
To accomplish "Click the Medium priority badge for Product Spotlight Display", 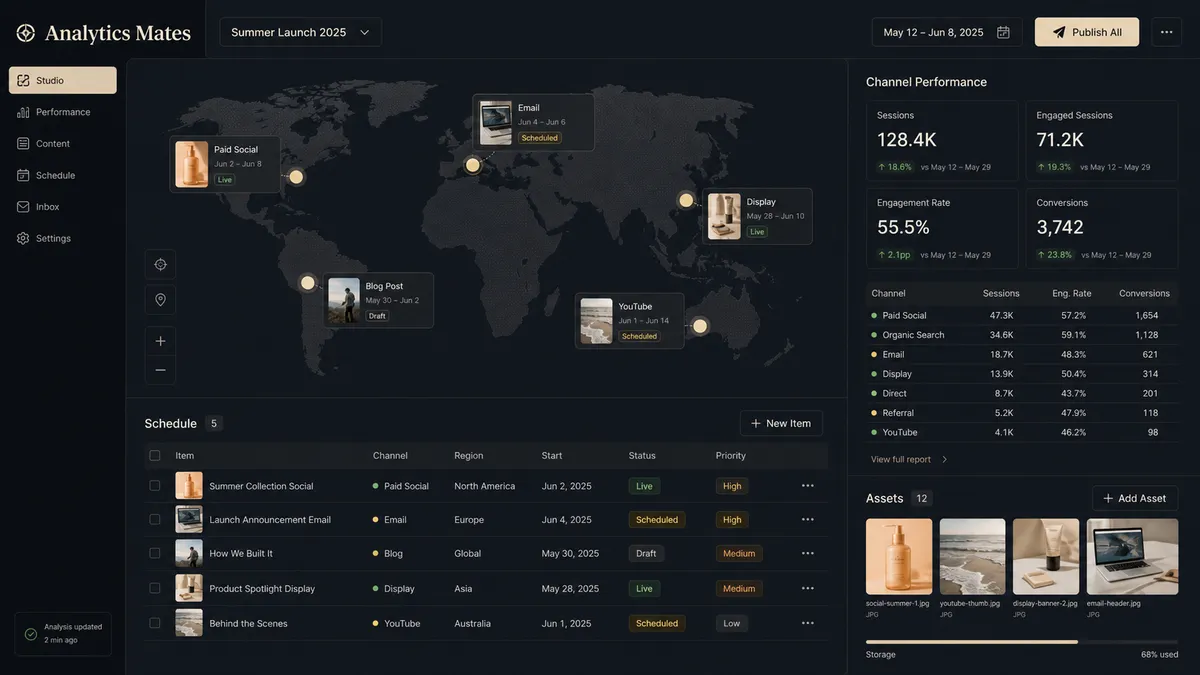I will [739, 588].
